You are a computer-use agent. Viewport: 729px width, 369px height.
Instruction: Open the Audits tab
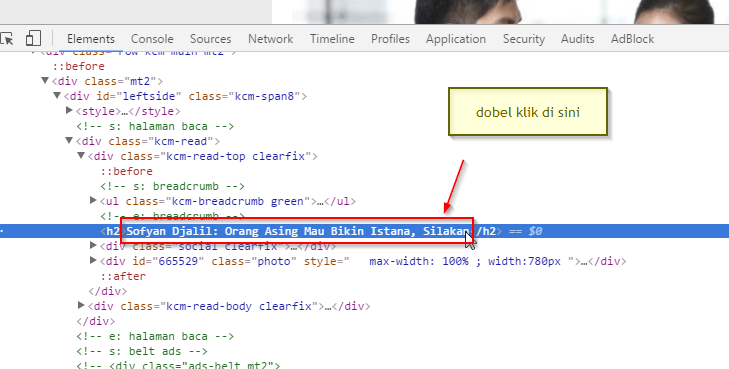[x=577, y=39]
